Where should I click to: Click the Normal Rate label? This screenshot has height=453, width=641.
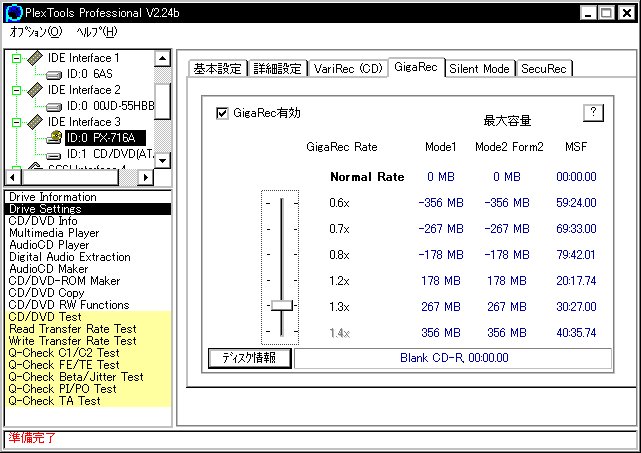[367, 177]
